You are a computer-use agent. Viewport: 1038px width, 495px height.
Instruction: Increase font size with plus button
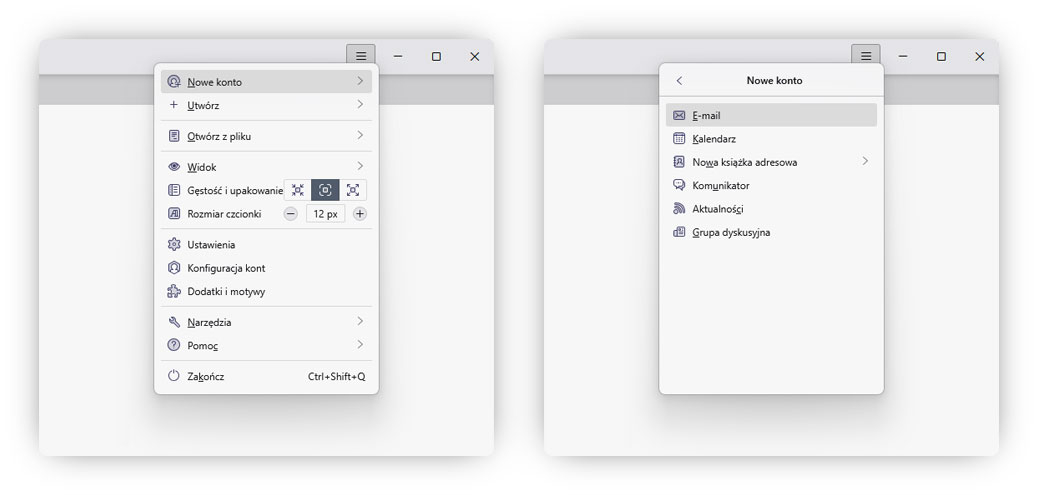[x=359, y=214]
